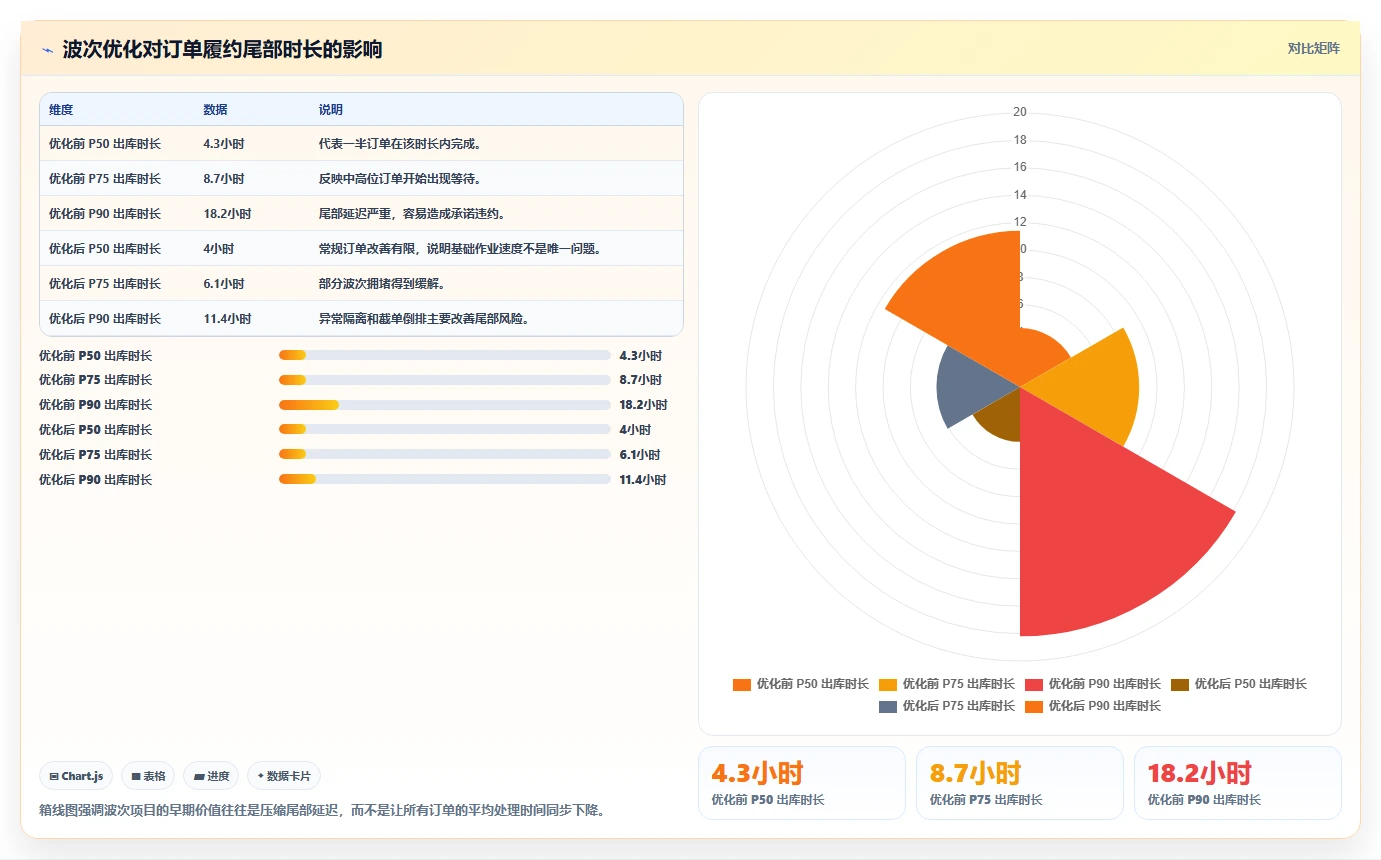Click the 维度 column header
This screenshot has width=1381, height=860.
click(x=61, y=110)
